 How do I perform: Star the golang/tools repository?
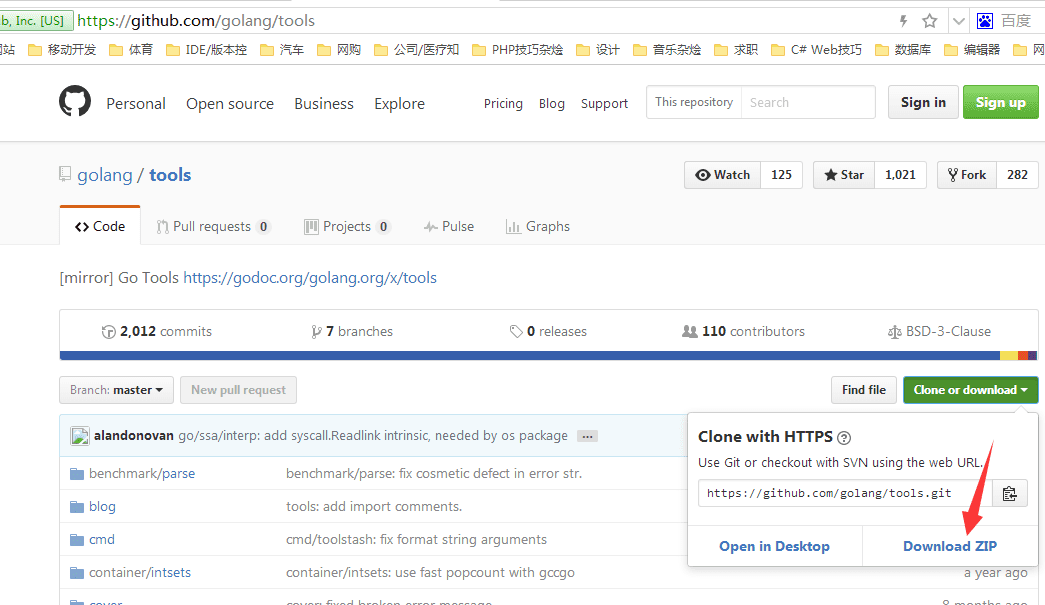[x=844, y=175]
